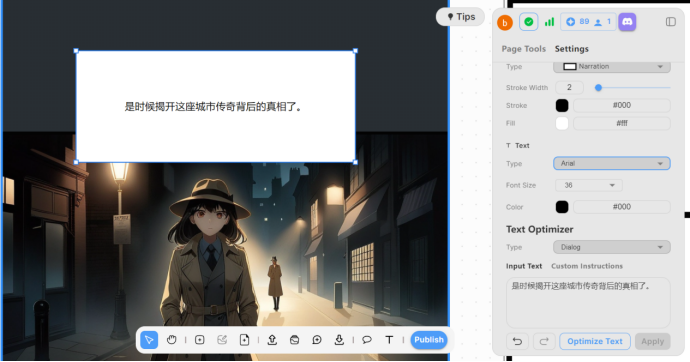Viewport: 690px width, 362px height.
Task: Click the text Color hex #000 field
Action: pyautogui.click(x=622, y=207)
